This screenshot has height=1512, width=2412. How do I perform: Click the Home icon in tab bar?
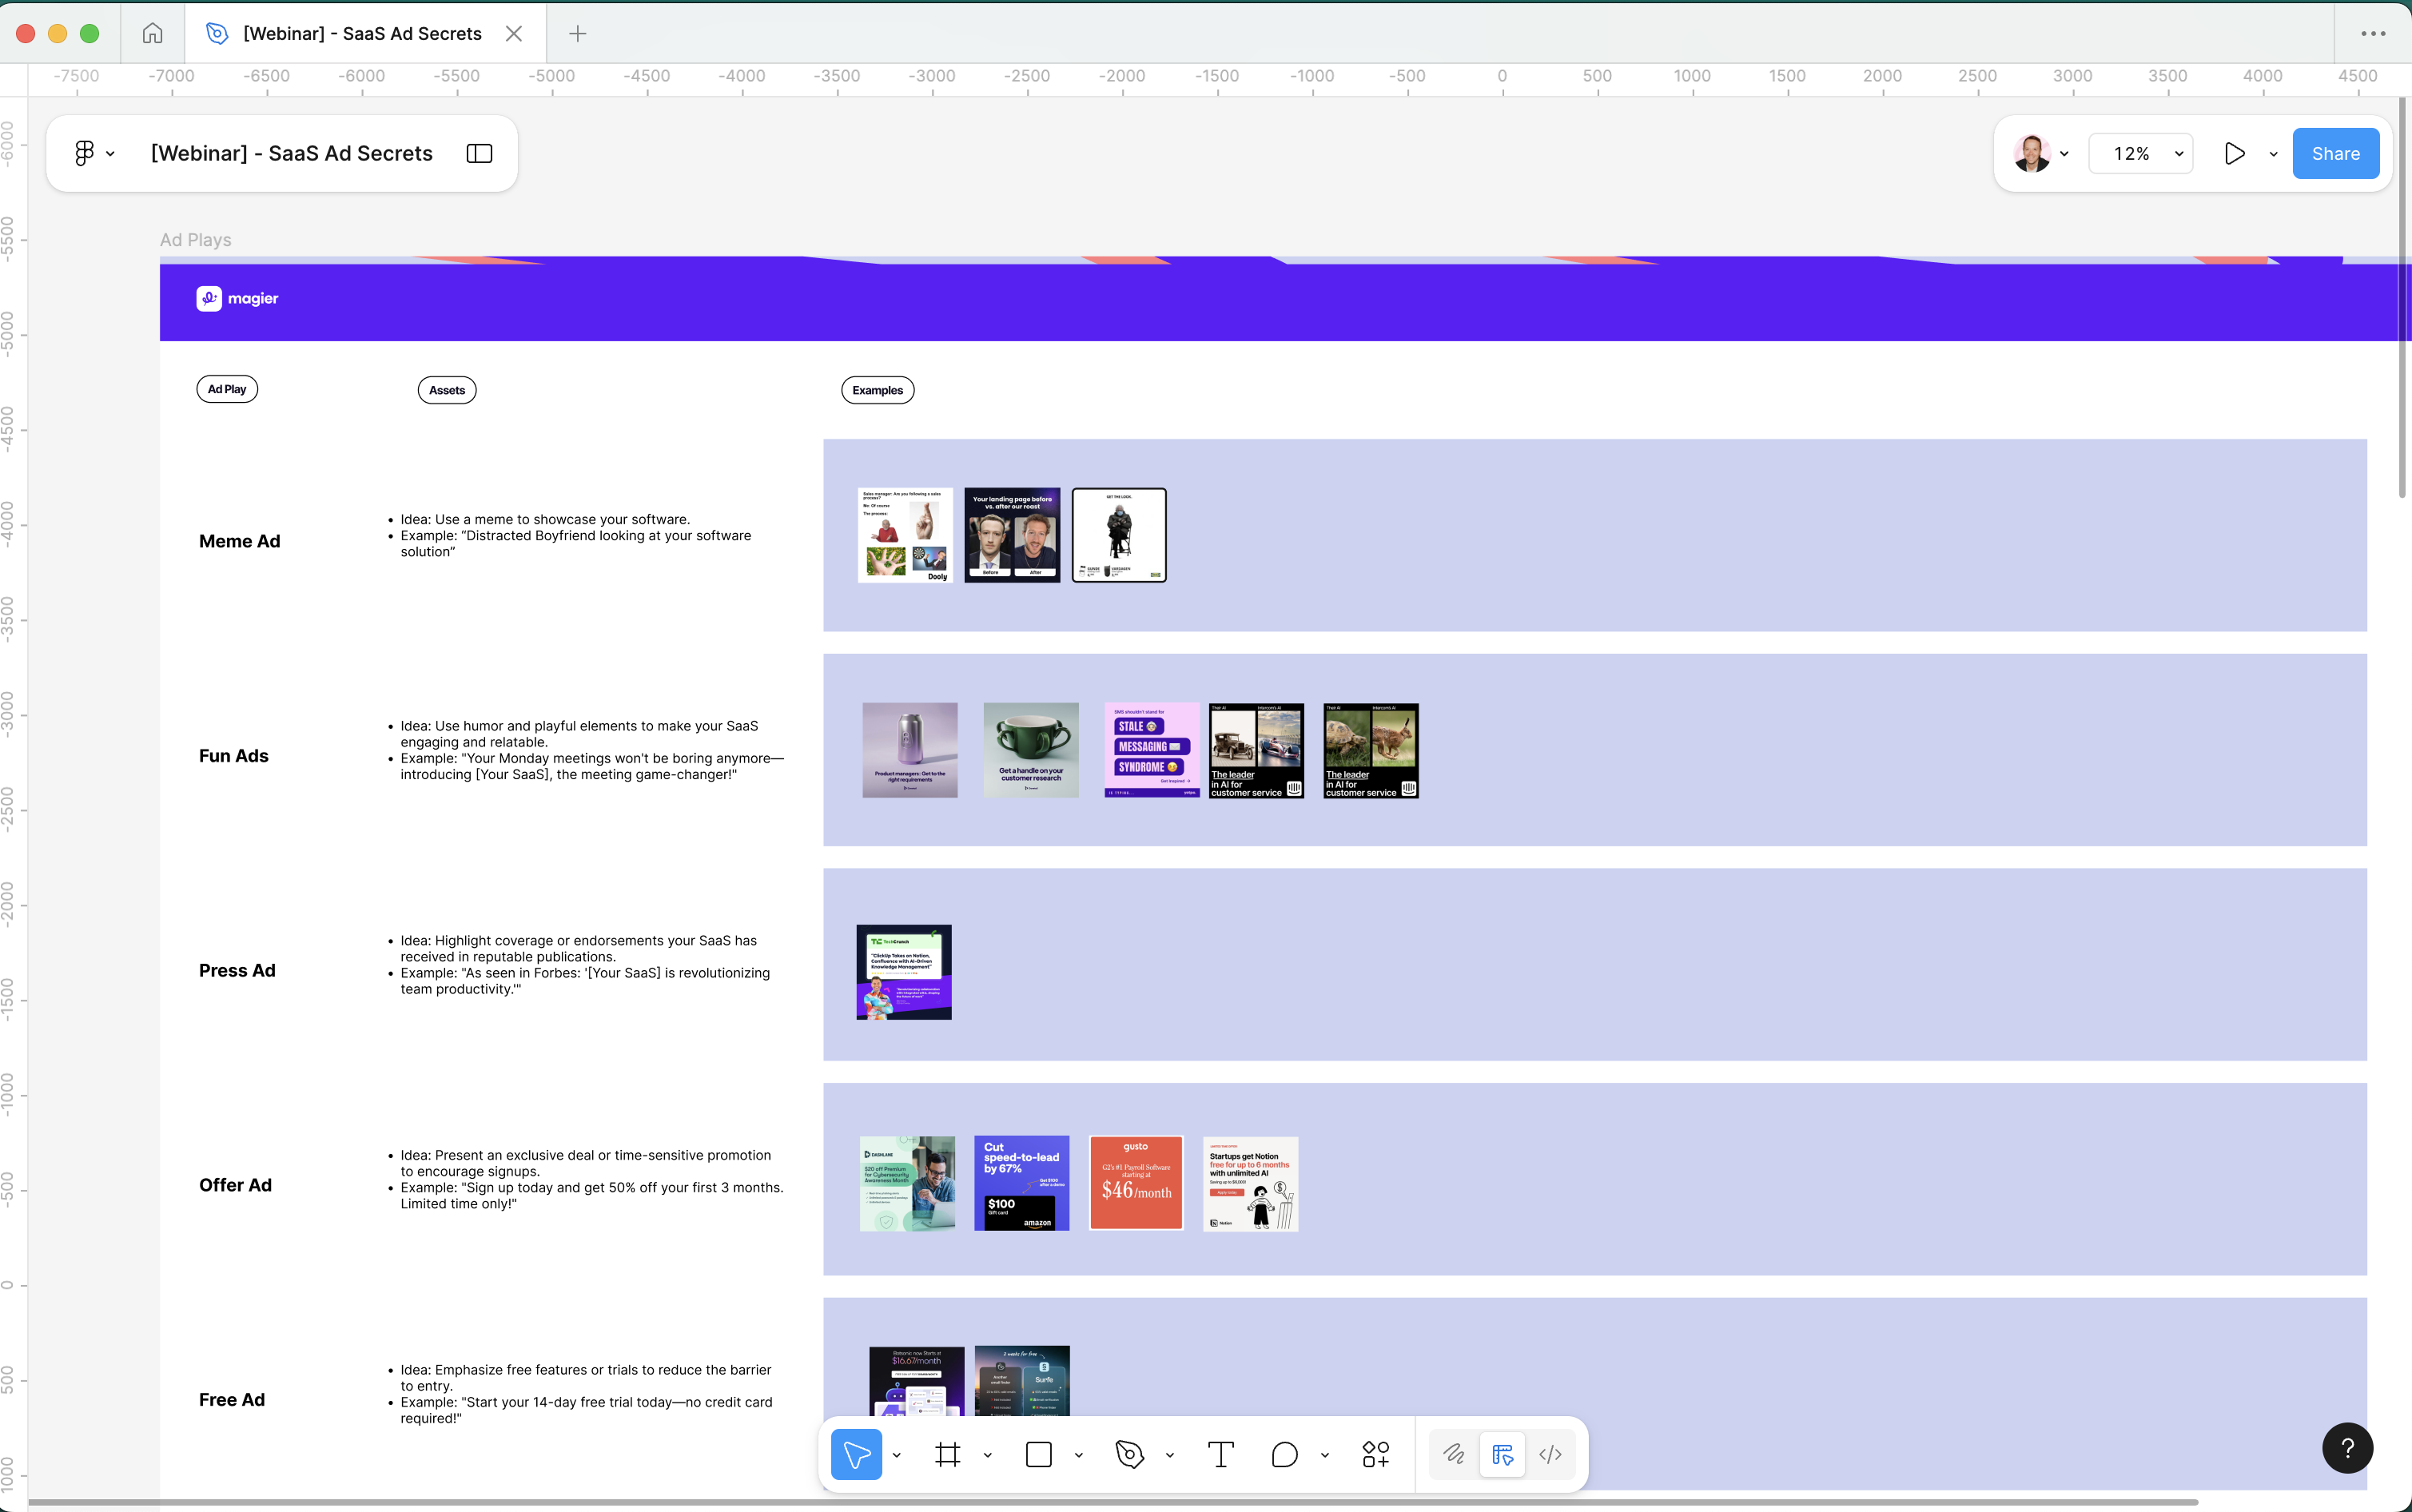point(152,33)
